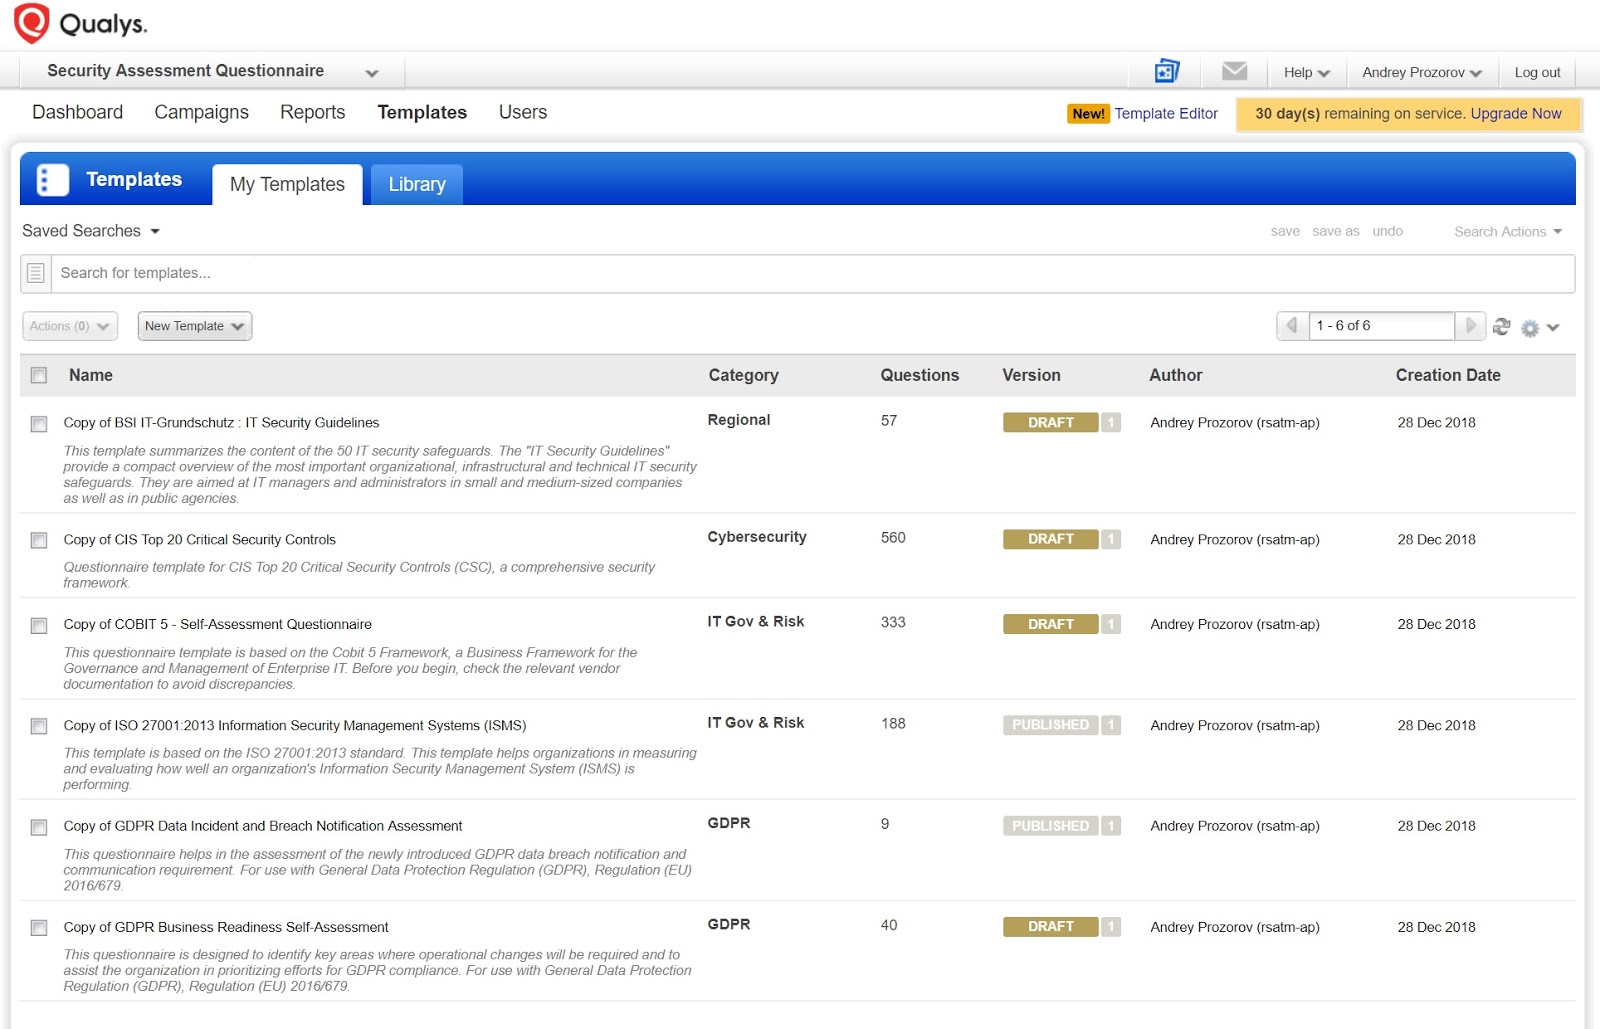Open the Template Editor link

coord(1166,113)
